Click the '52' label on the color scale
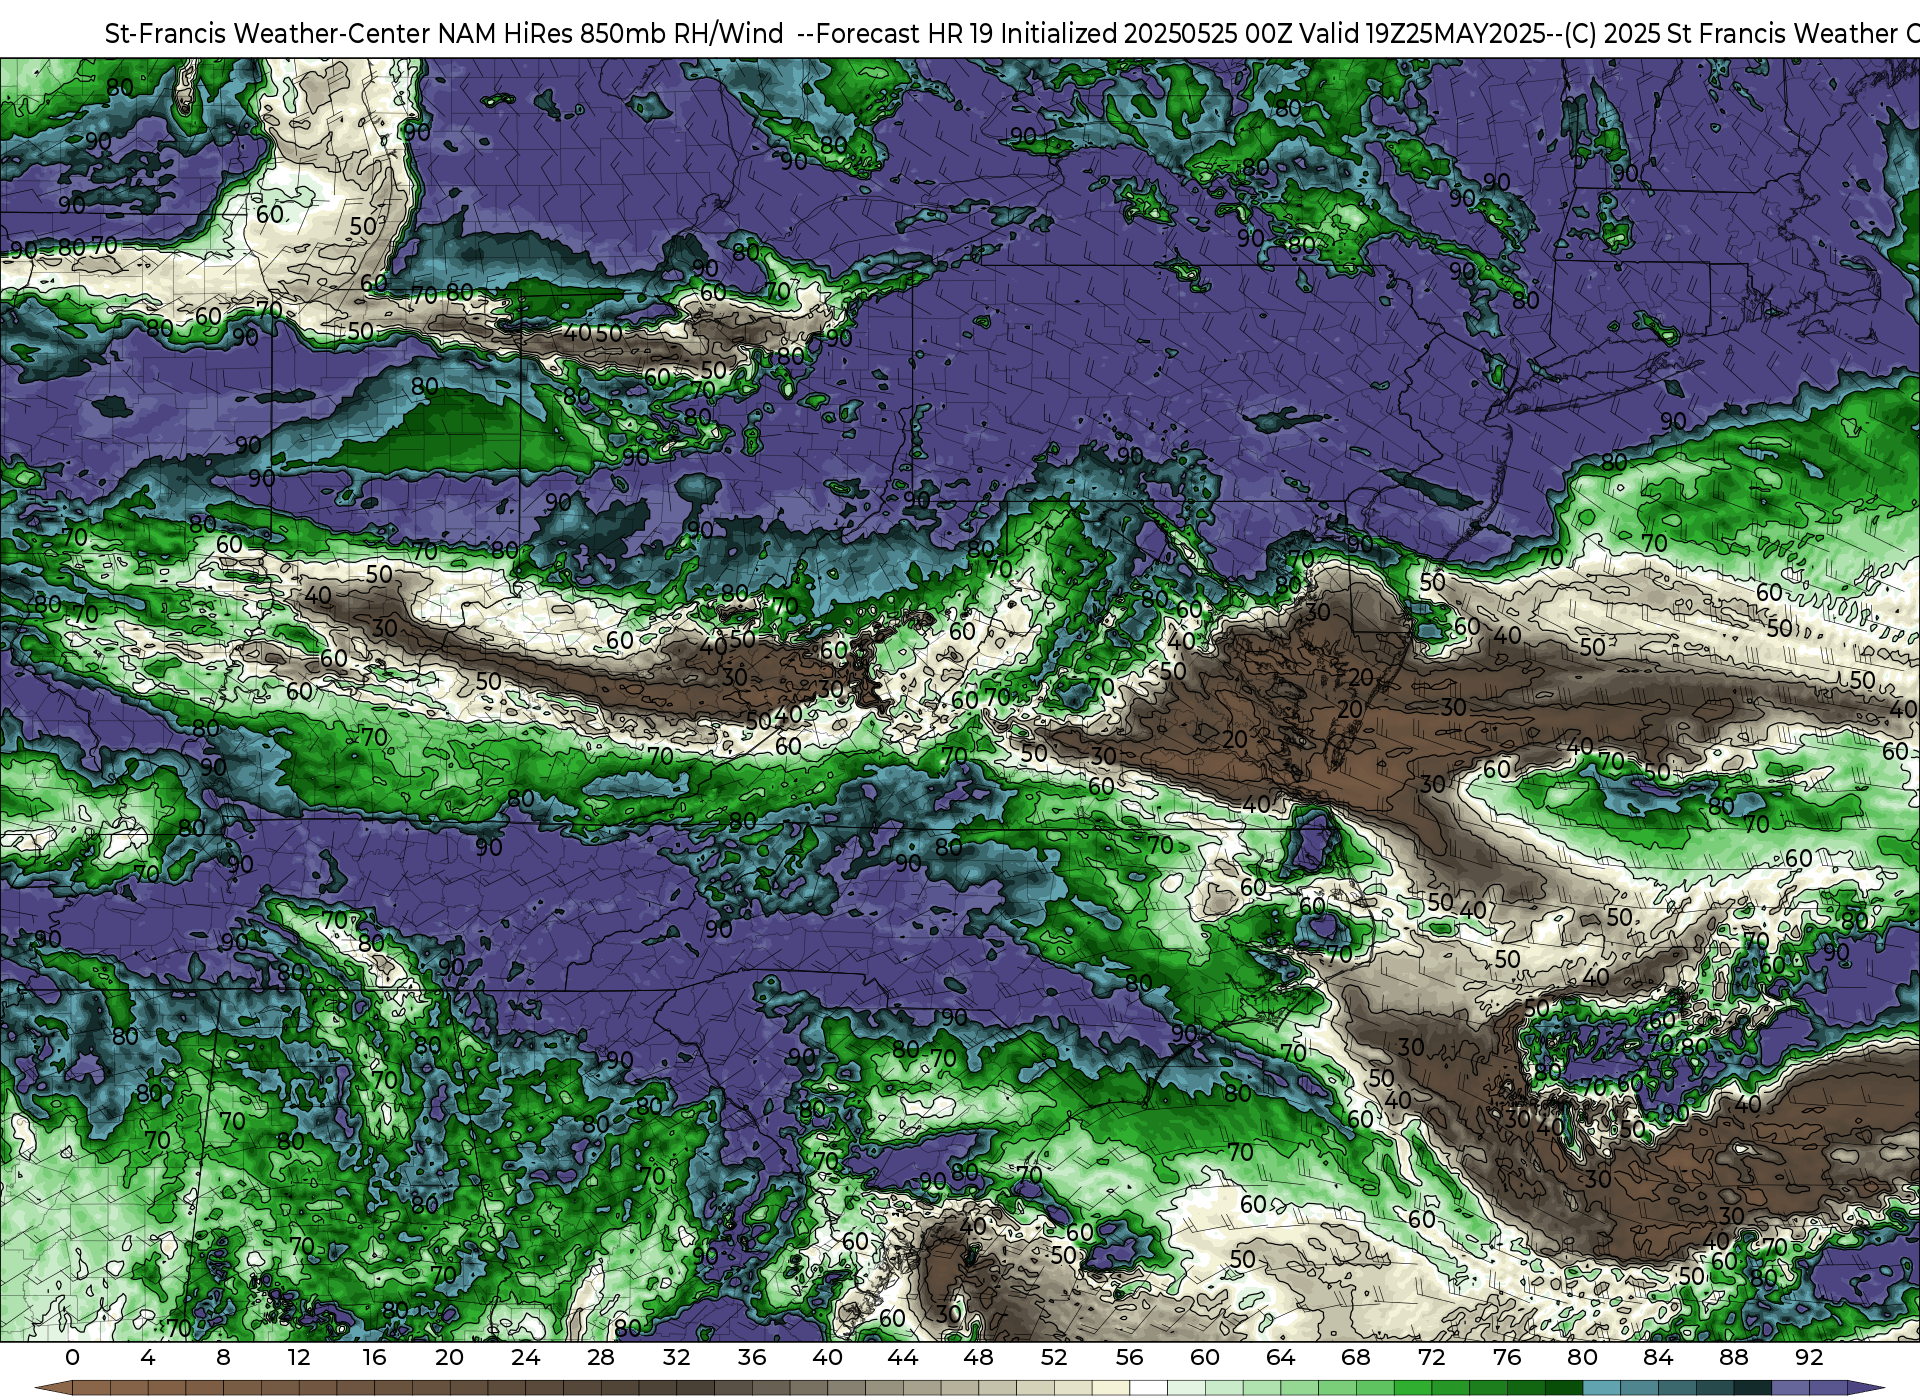The width and height of the screenshot is (1920, 1400). click(1054, 1357)
